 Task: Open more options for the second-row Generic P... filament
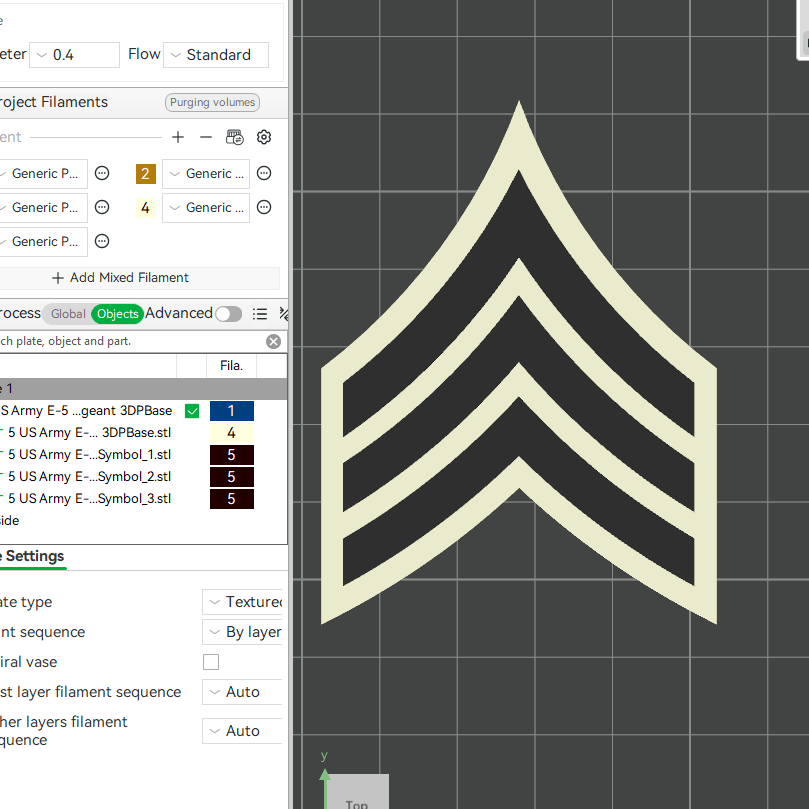(x=102, y=207)
